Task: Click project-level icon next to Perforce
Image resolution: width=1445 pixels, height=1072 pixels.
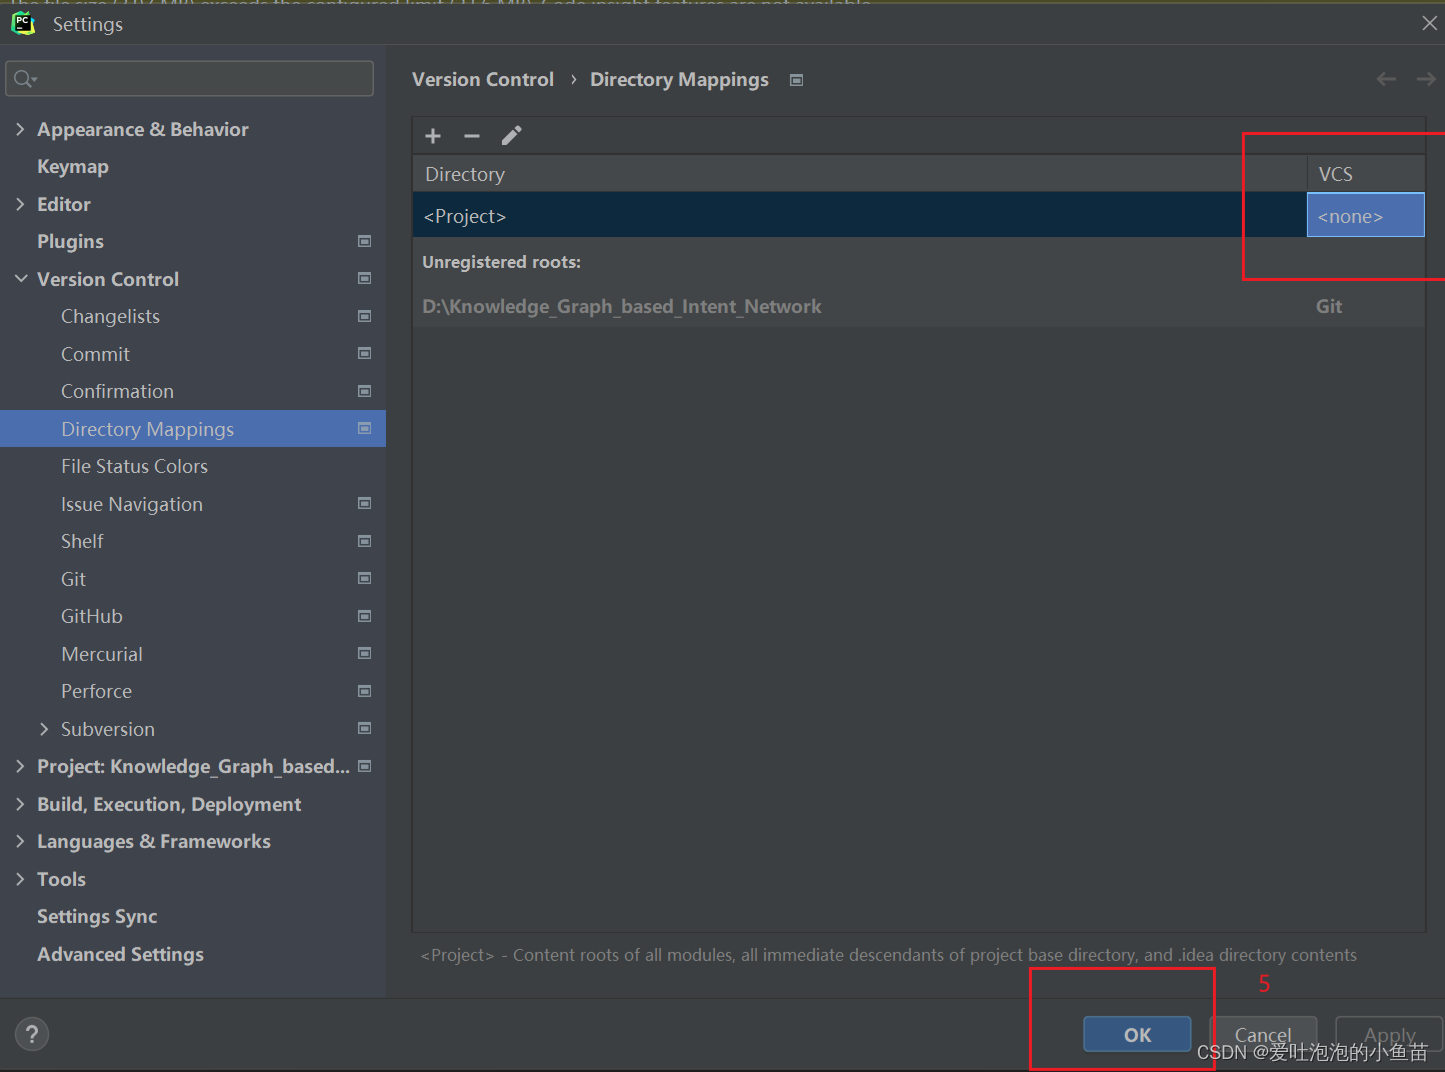Action: coord(365,691)
